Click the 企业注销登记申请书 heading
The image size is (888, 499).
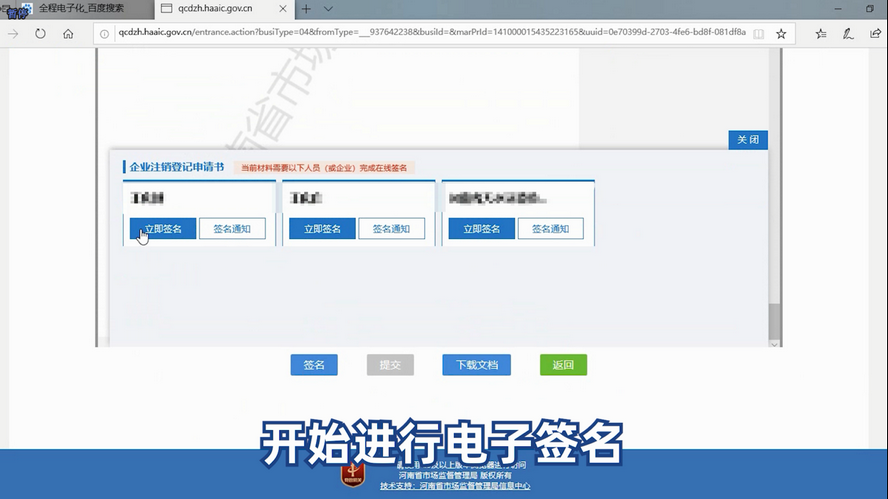point(177,167)
